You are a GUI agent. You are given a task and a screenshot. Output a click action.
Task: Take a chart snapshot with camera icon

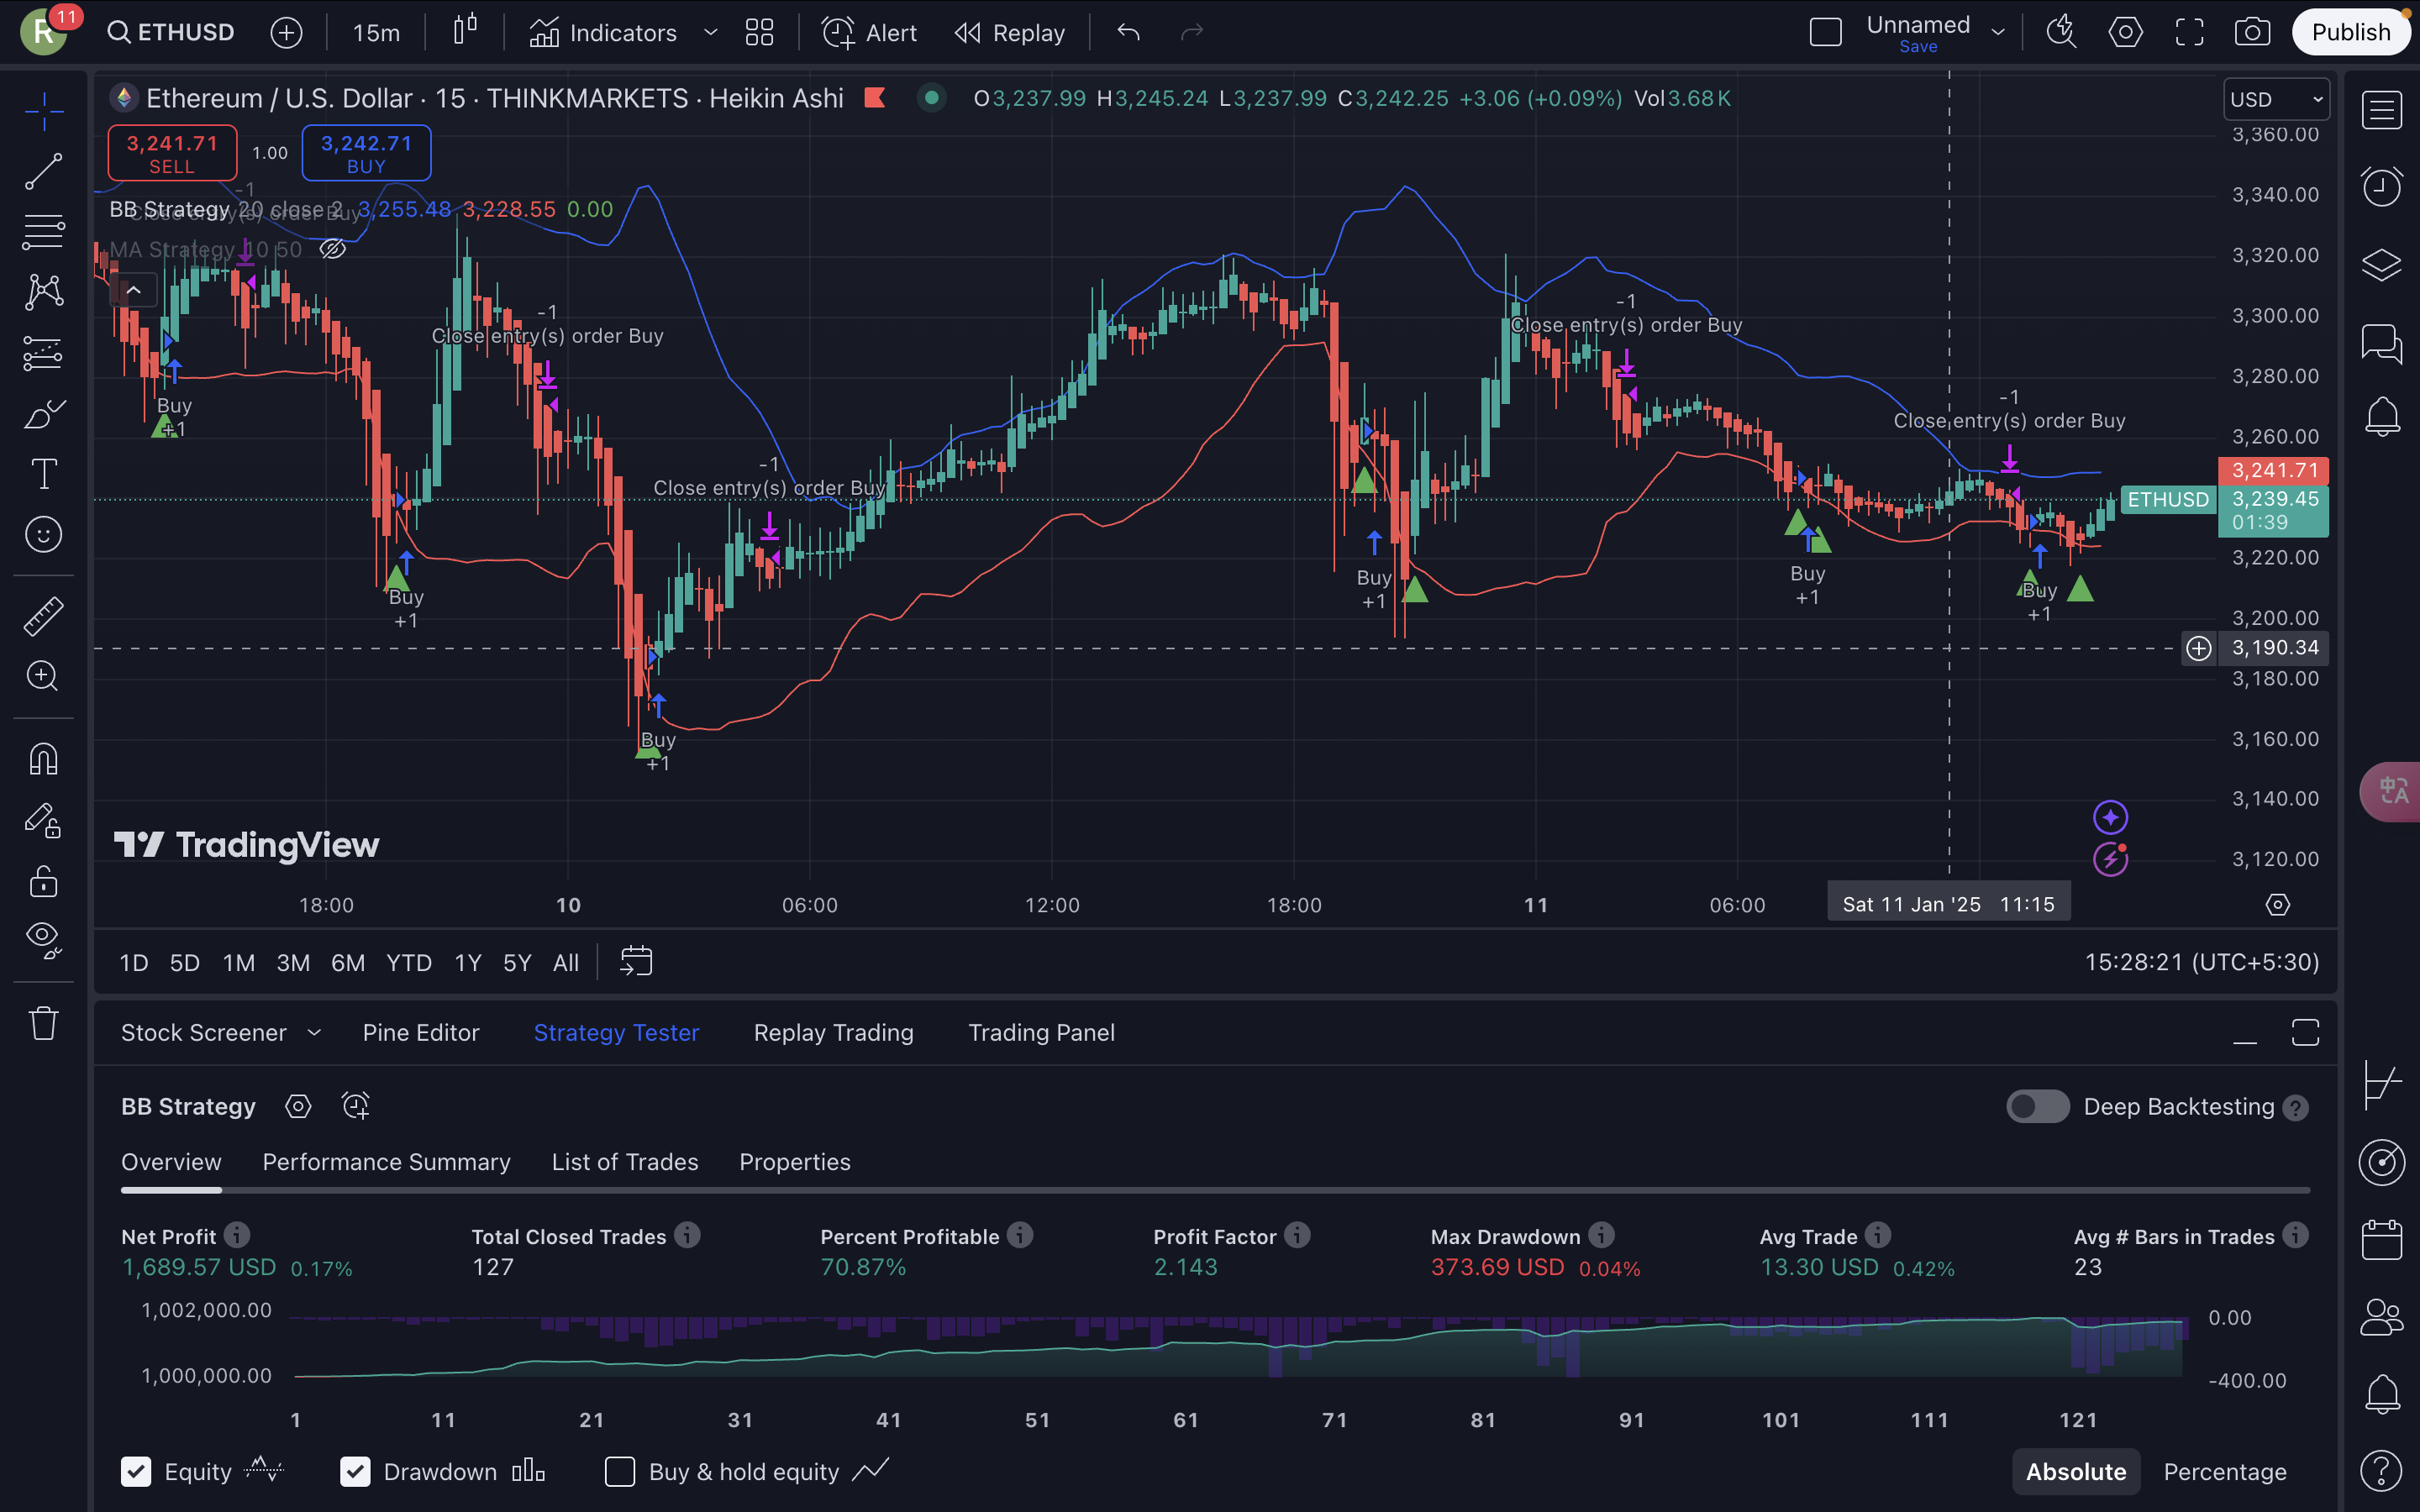(2252, 32)
